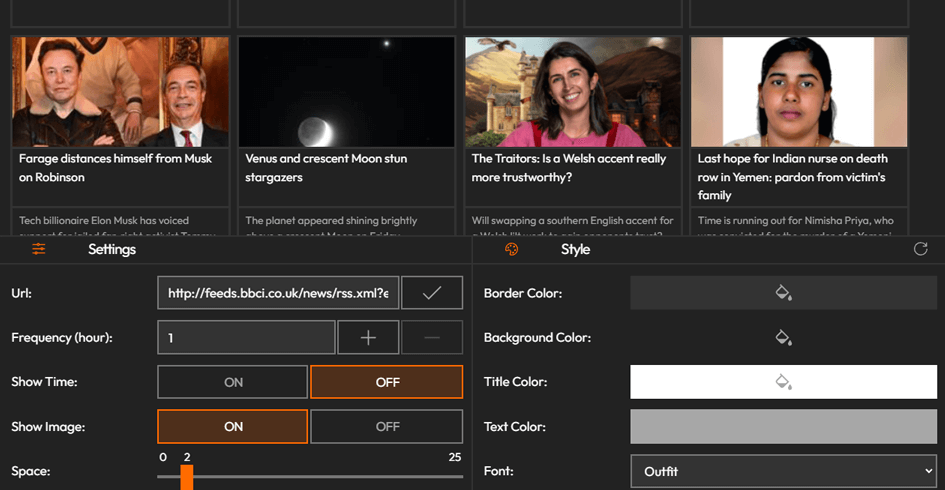Set Show Time to OFF

coord(387,382)
